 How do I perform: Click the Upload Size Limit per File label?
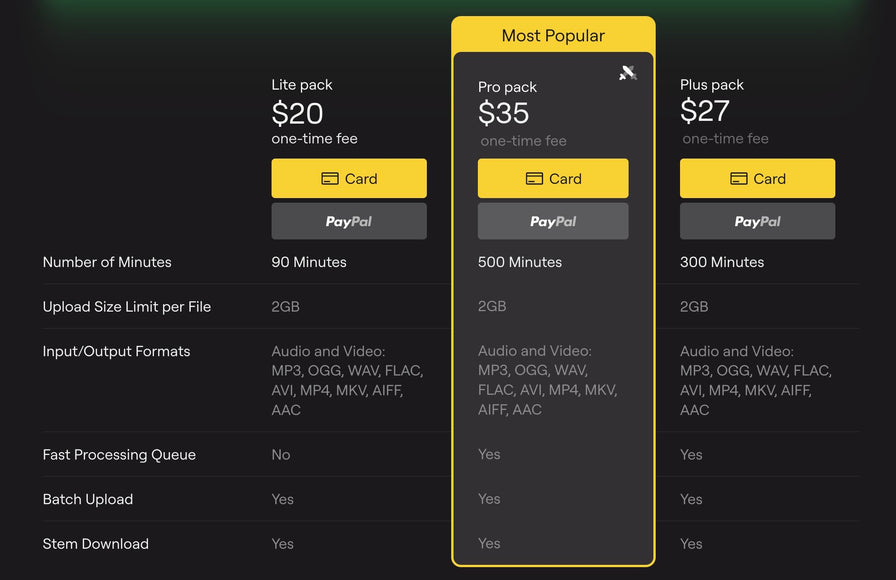127,307
